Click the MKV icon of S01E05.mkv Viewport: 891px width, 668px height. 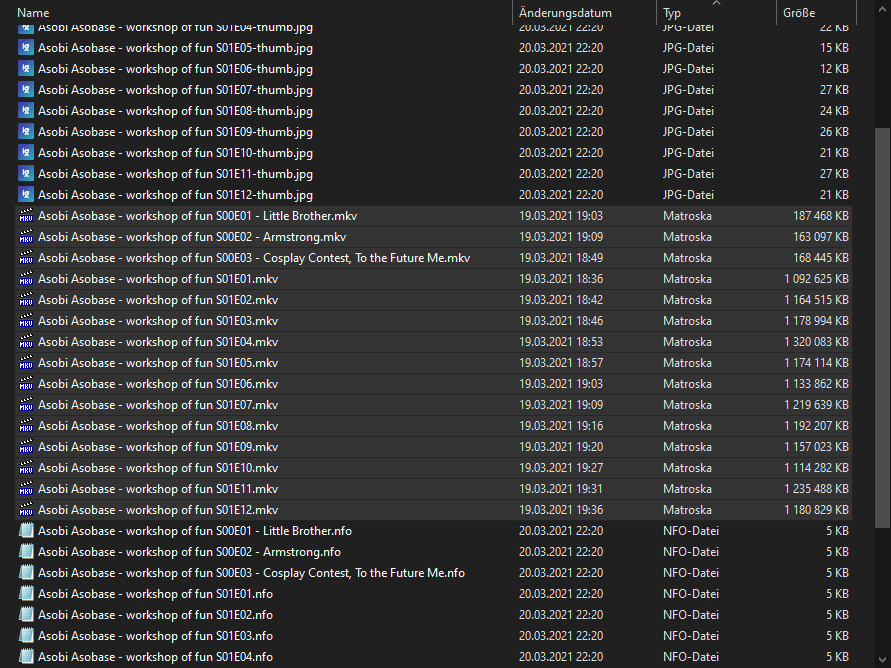pos(26,363)
